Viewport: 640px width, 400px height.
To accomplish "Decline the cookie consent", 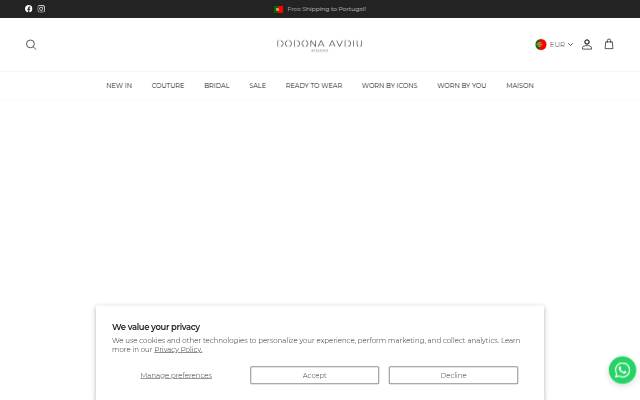I will click(x=453, y=375).
